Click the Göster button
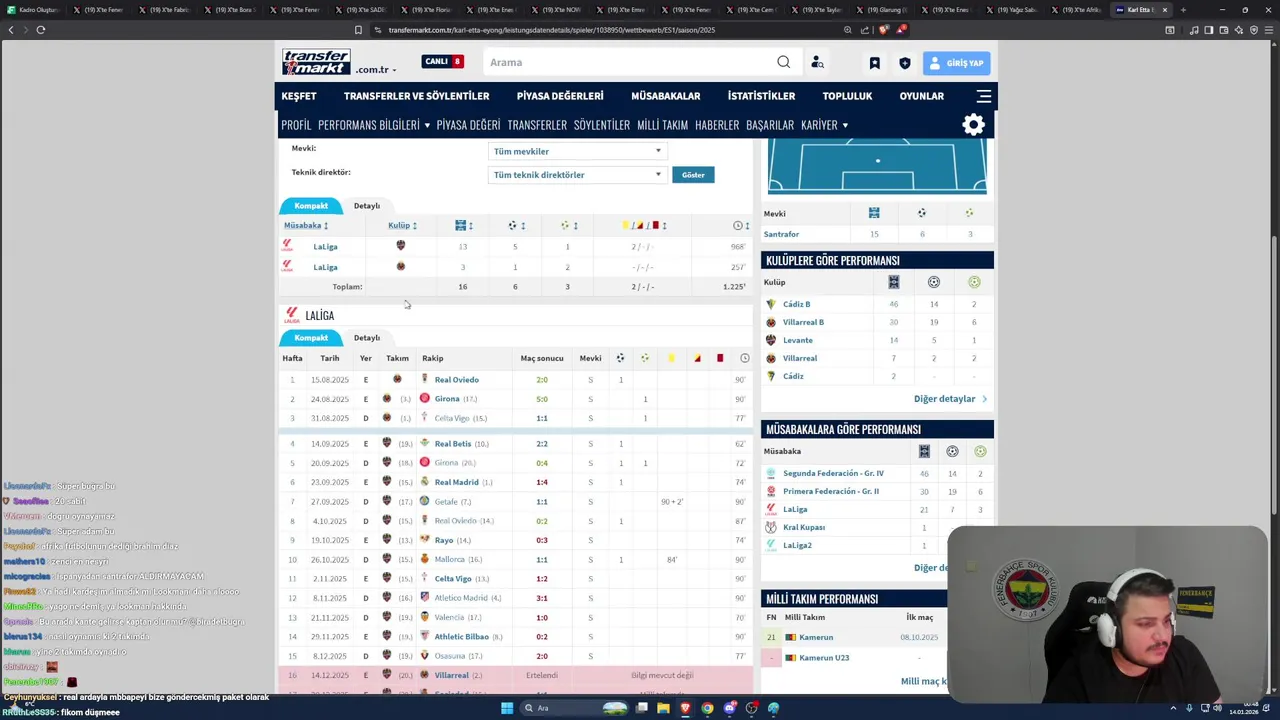The image size is (1280, 720). 693,175
